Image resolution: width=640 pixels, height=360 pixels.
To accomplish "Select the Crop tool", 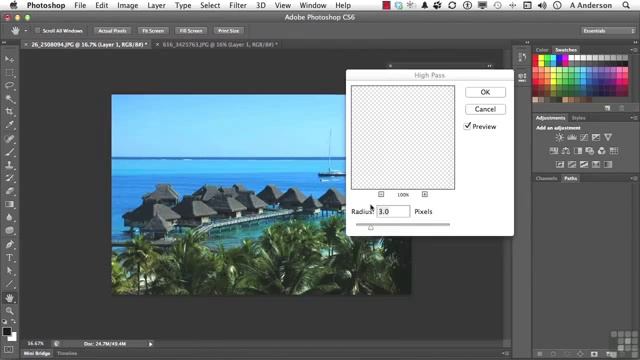I will pos(9,112).
